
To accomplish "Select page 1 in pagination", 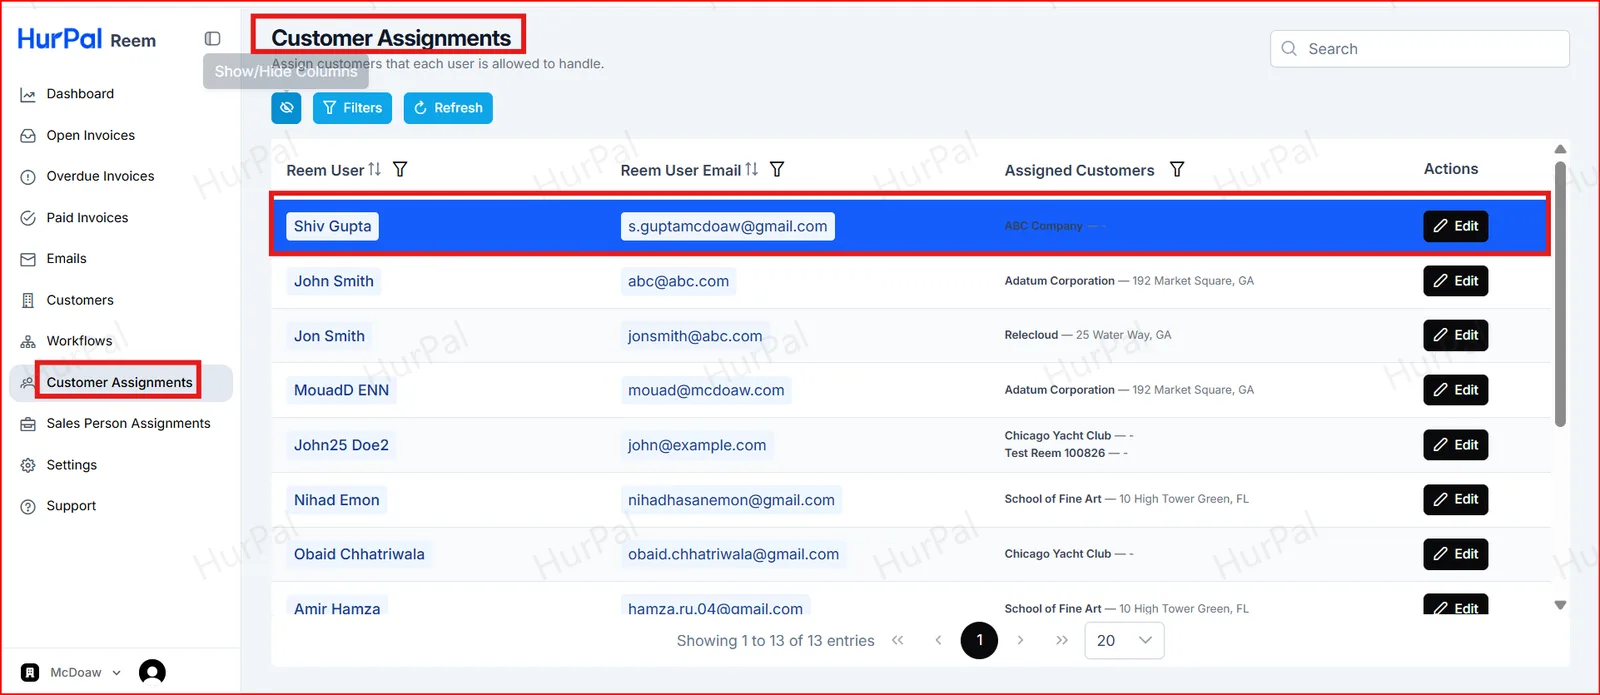I will tap(979, 640).
